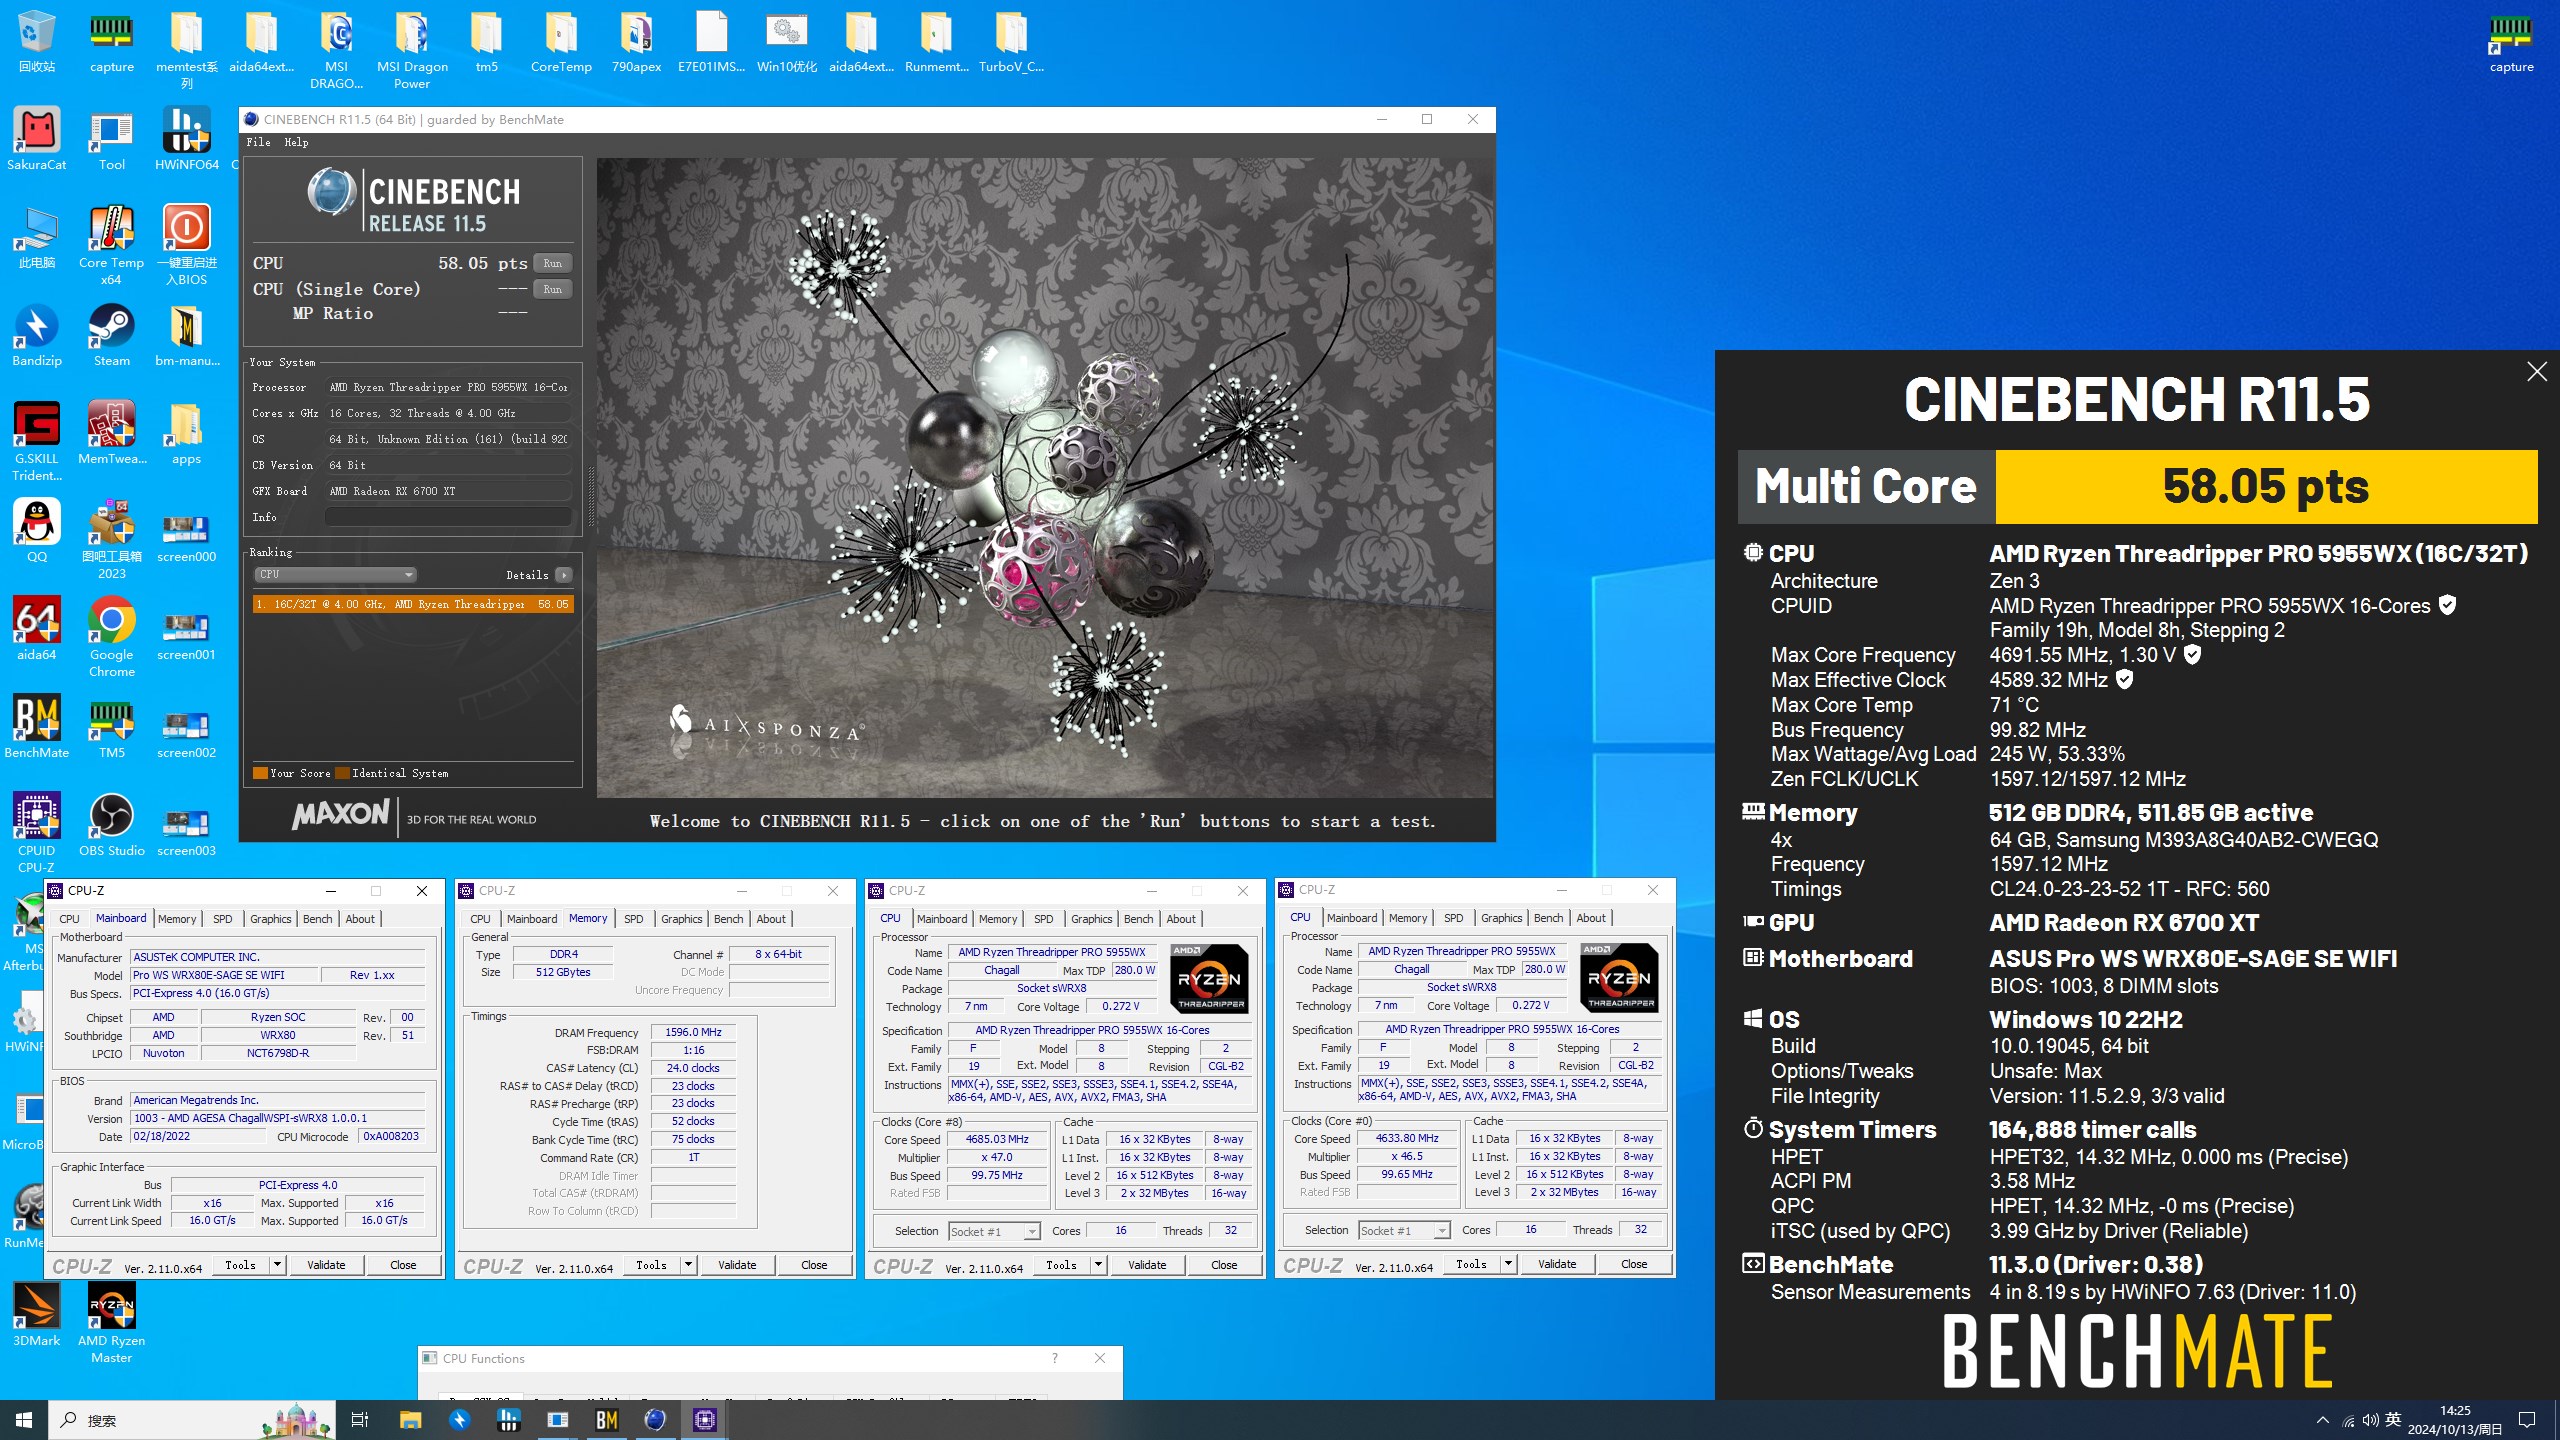The height and width of the screenshot is (1440, 2560).
Task: Open File Explorer from the taskbar
Action: tap(411, 1420)
